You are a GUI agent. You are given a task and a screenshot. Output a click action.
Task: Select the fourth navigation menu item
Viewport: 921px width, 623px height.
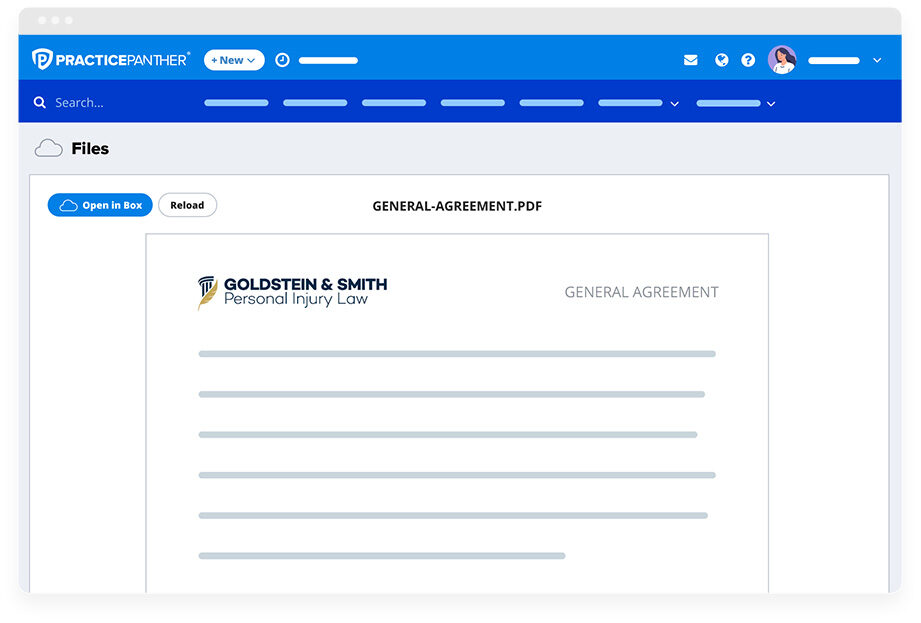click(472, 103)
